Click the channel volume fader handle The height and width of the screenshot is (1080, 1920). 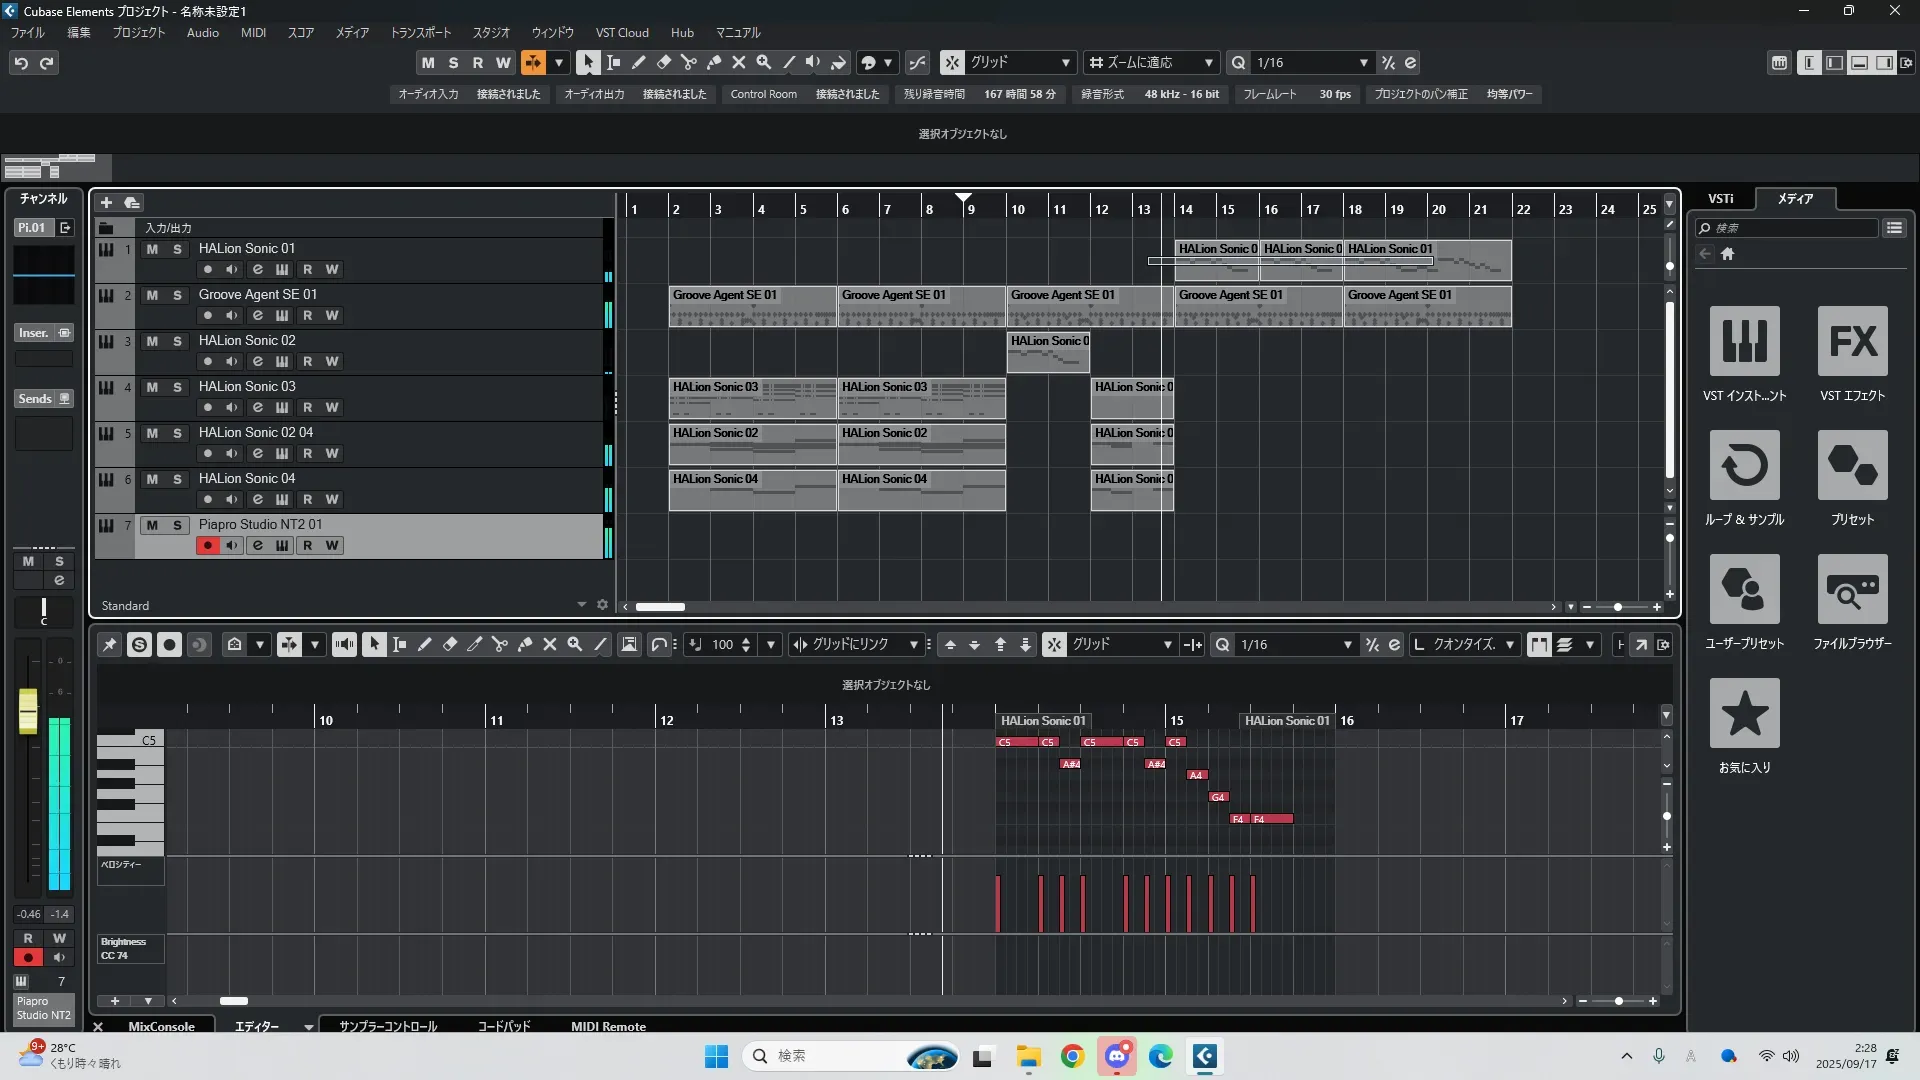coord(28,711)
